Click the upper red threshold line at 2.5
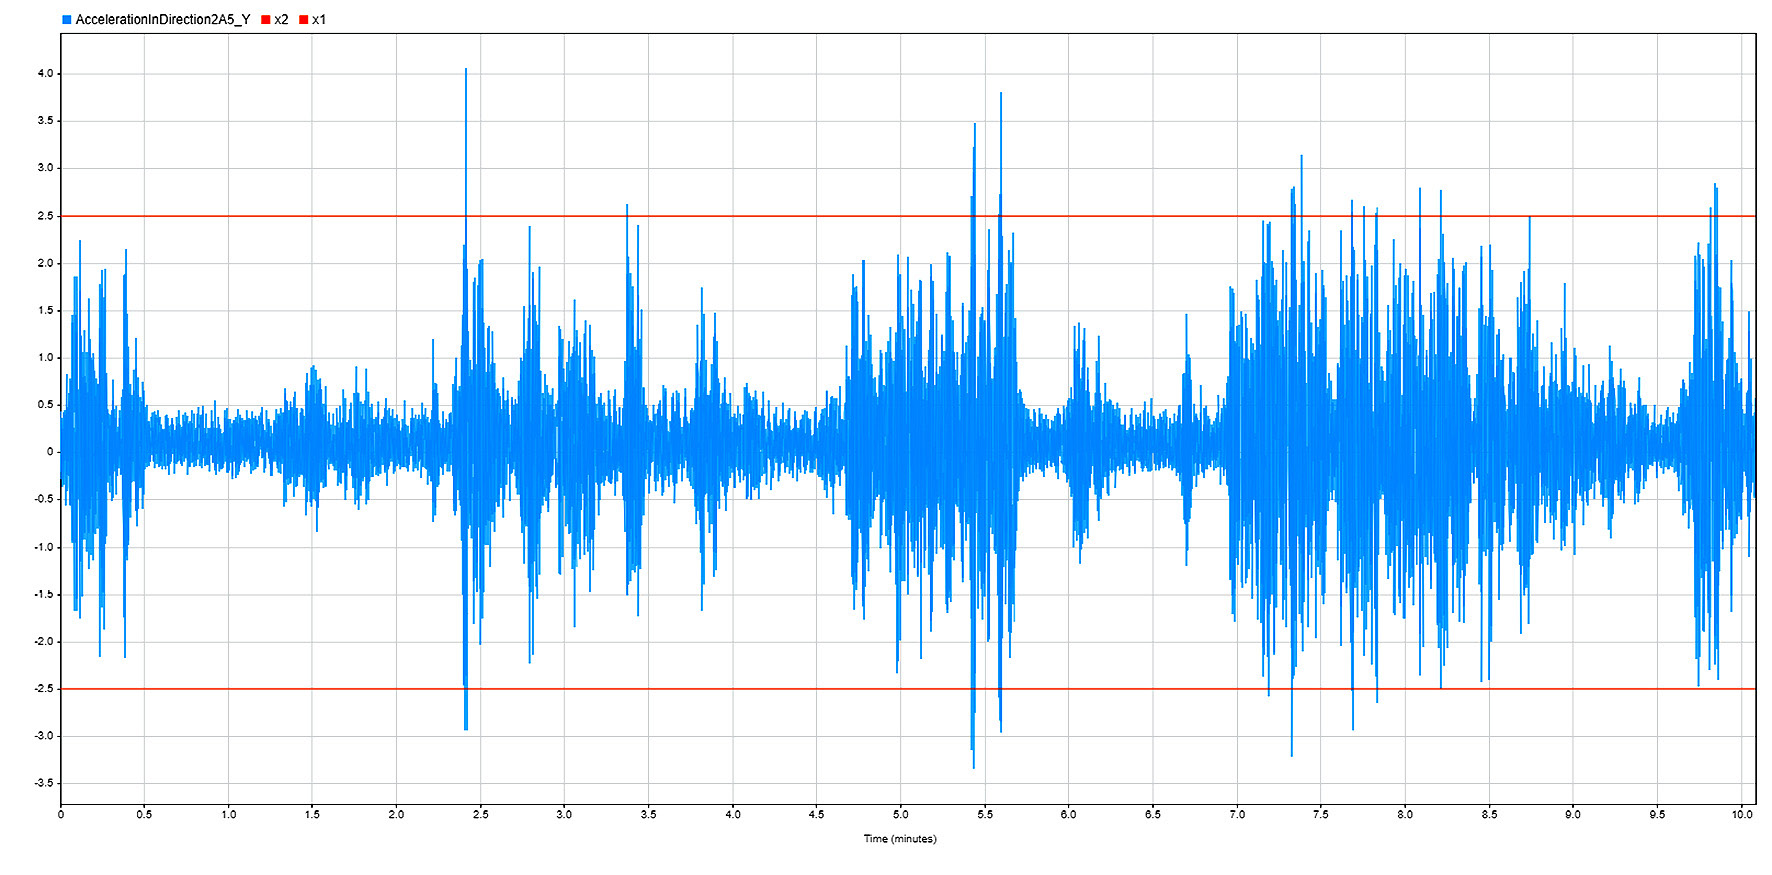Screen dimensions: 1772x875 click(760, 216)
